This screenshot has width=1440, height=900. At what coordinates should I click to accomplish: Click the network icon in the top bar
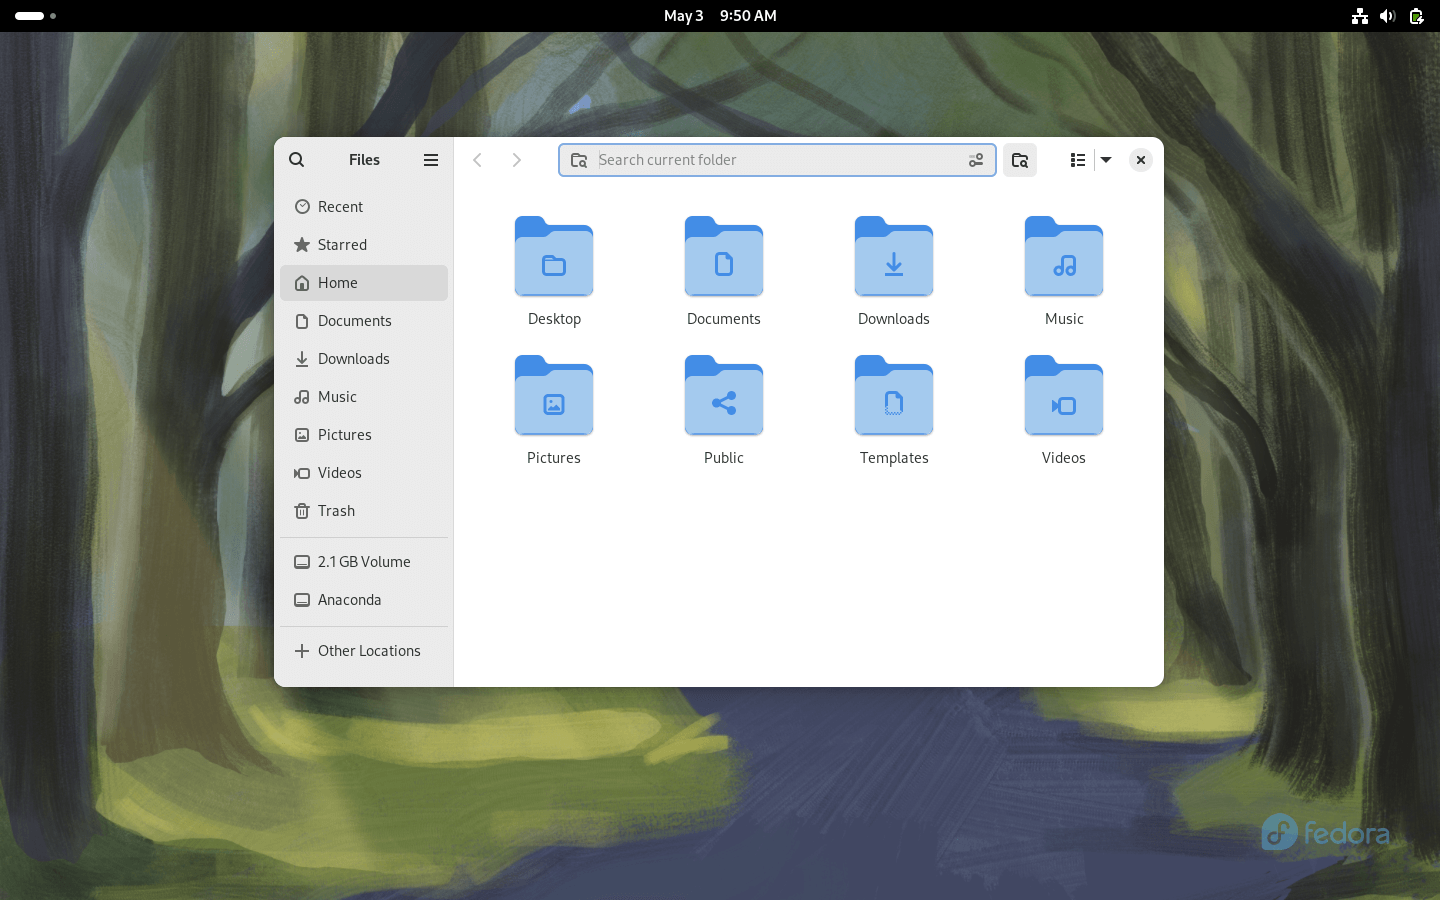(x=1359, y=16)
